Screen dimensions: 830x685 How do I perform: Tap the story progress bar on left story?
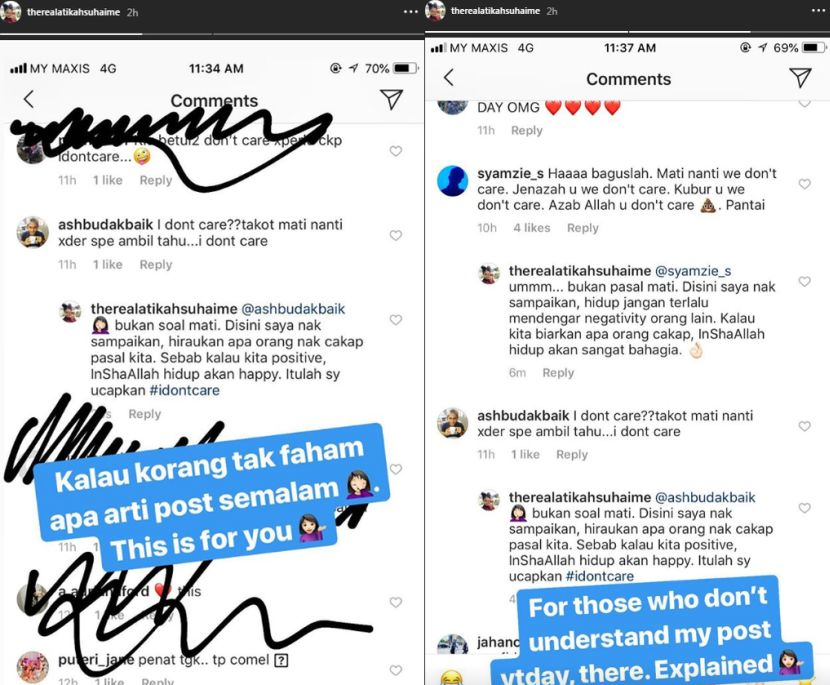212,35
